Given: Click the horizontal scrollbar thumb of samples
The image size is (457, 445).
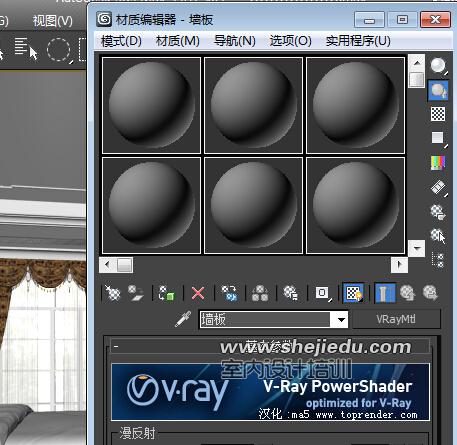Looking at the screenshot, I should (124, 265).
